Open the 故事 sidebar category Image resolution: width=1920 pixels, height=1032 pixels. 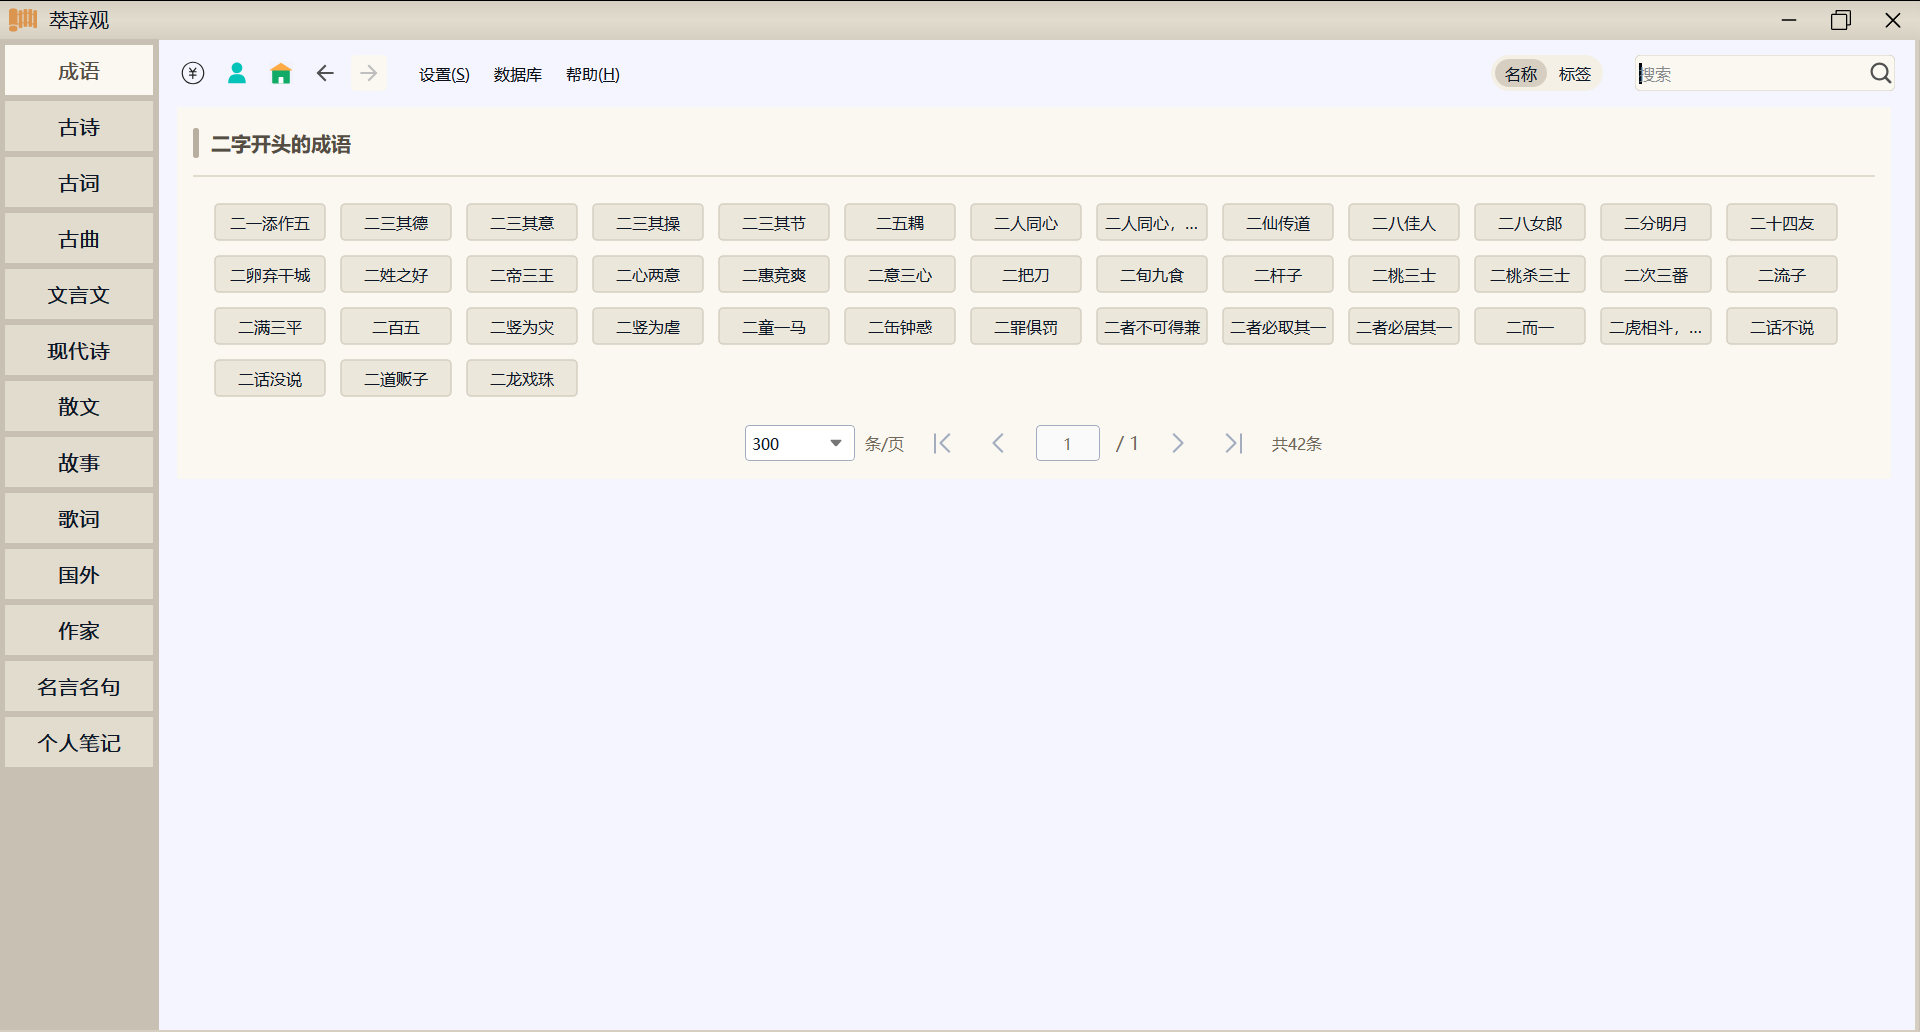click(79, 463)
